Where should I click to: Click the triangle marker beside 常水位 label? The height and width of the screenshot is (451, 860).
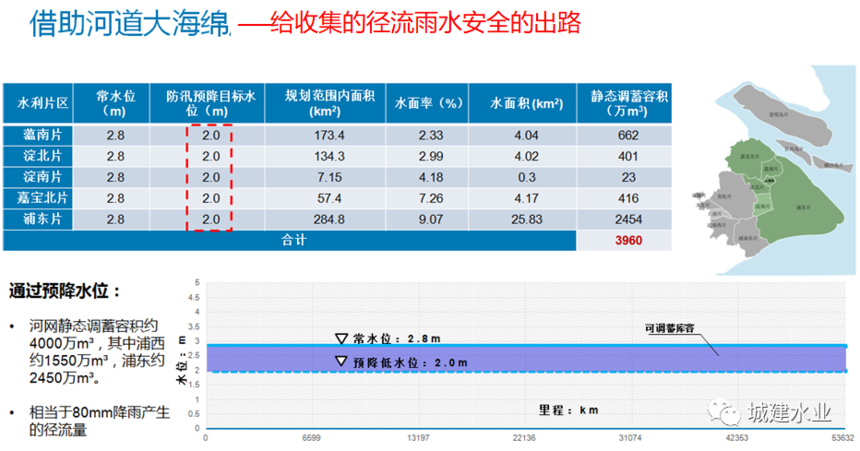click(341, 339)
